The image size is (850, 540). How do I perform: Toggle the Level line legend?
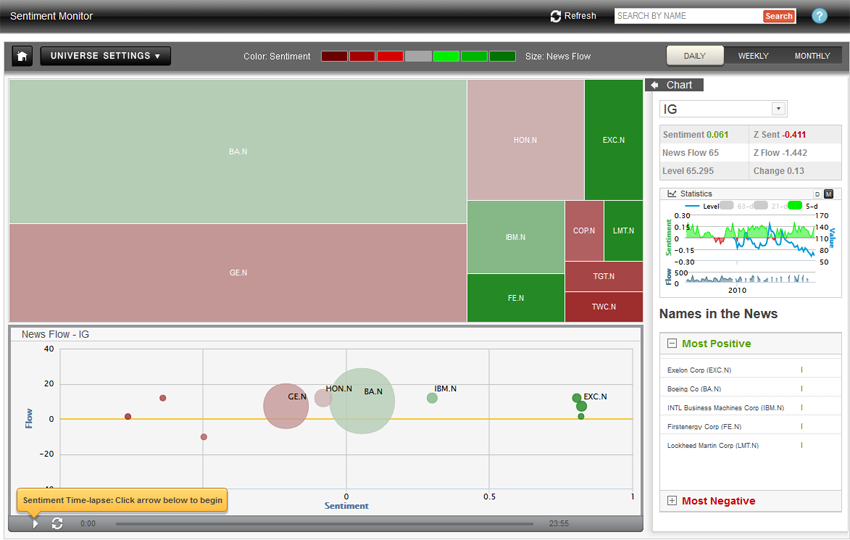point(703,206)
